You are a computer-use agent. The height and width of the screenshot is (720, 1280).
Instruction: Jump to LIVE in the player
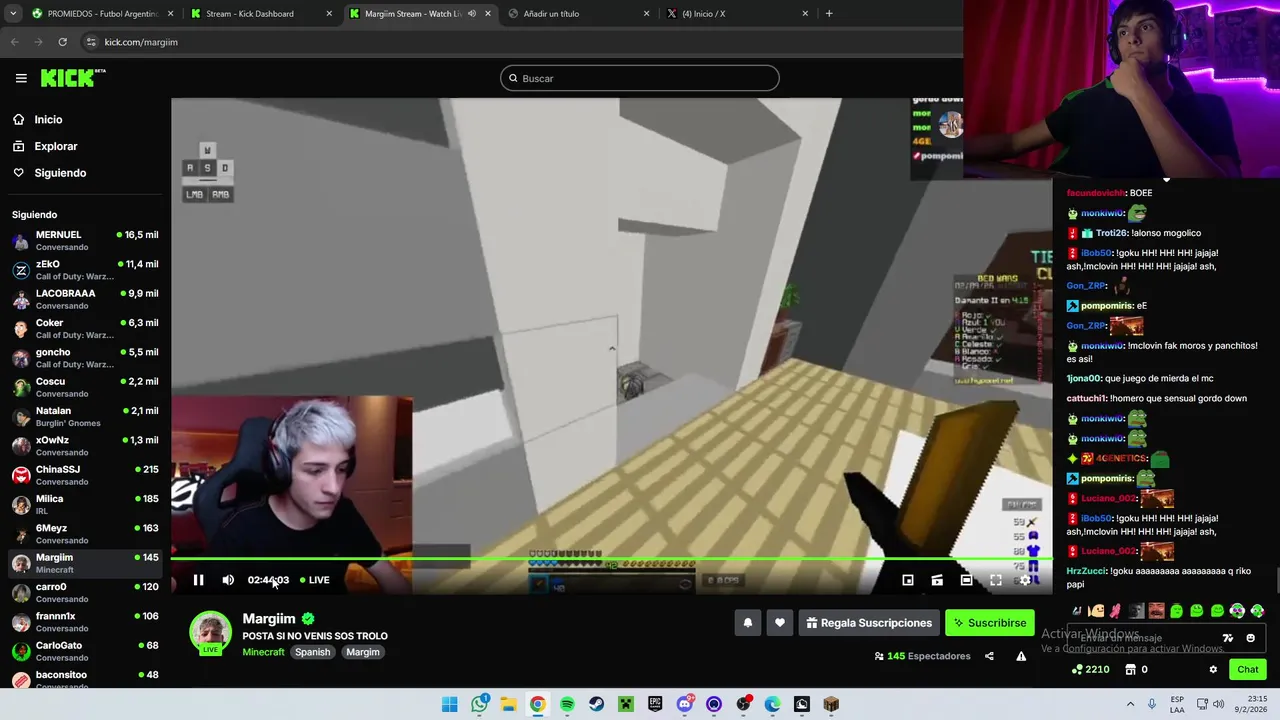(315, 580)
